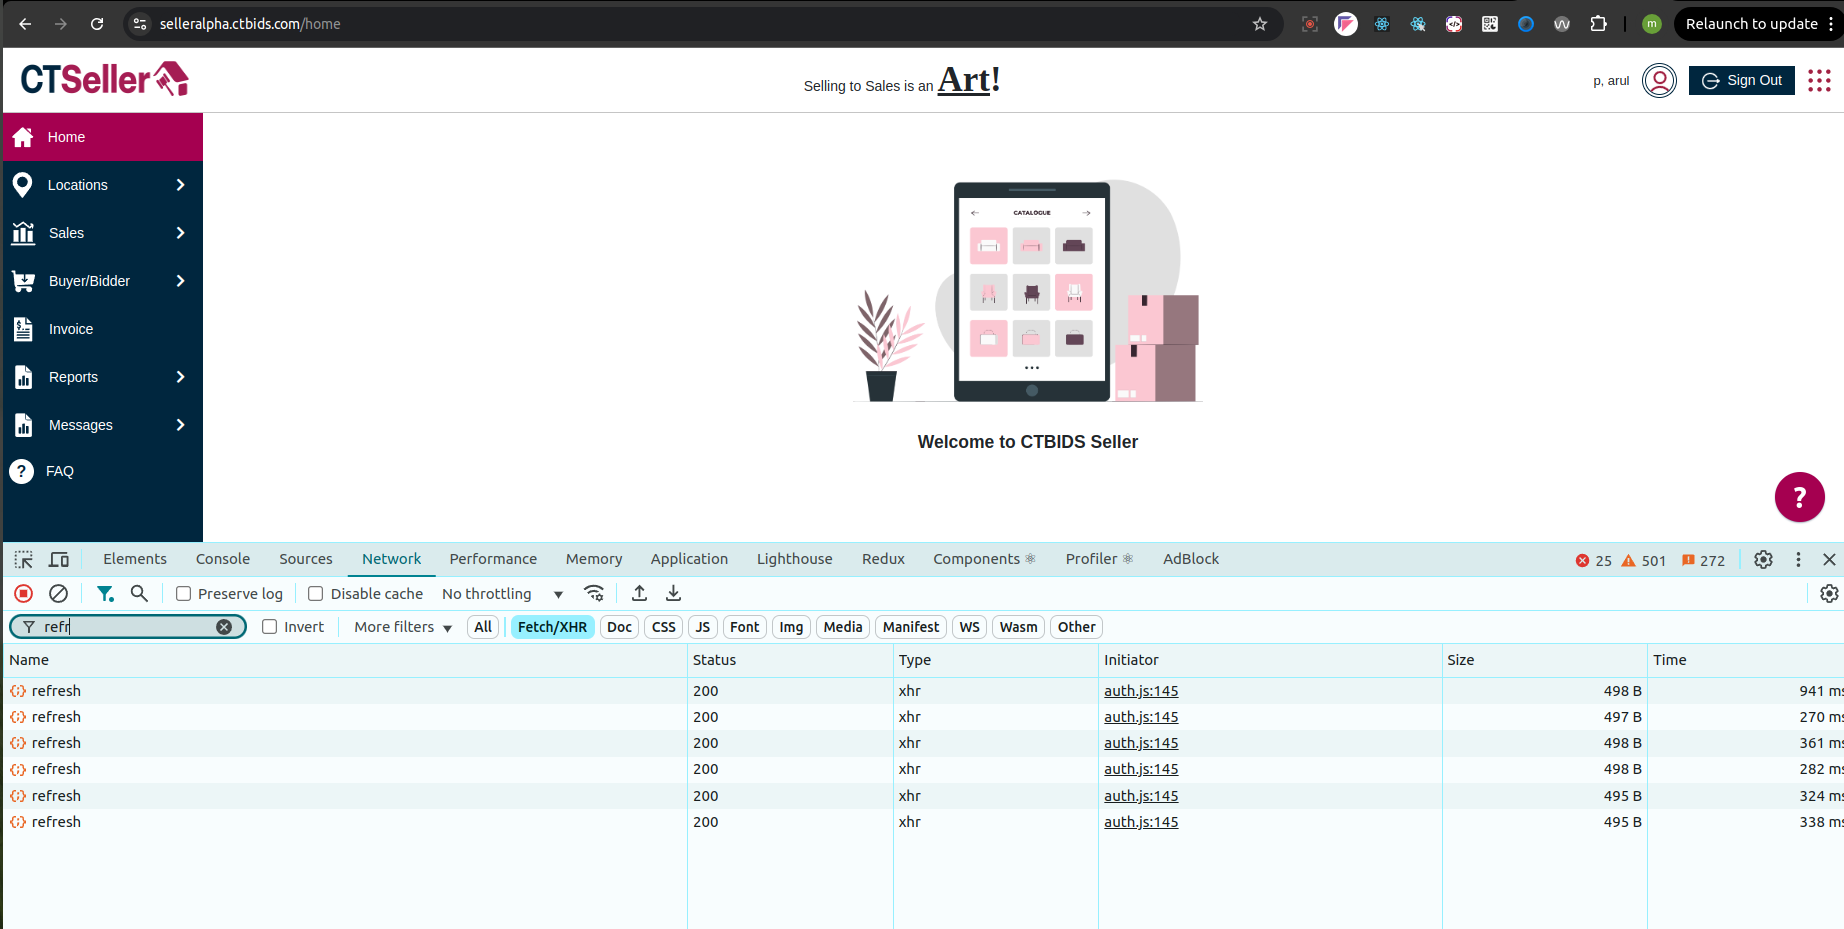Open the No throttling dropdown
Image resolution: width=1844 pixels, height=929 pixels.
[502, 594]
